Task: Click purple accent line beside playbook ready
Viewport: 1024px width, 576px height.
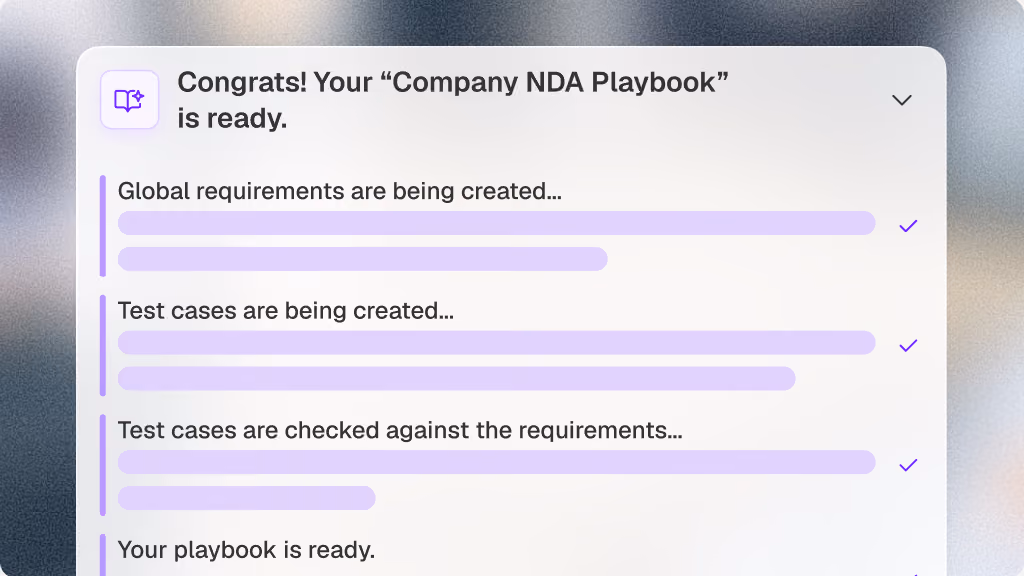Action: 103,555
